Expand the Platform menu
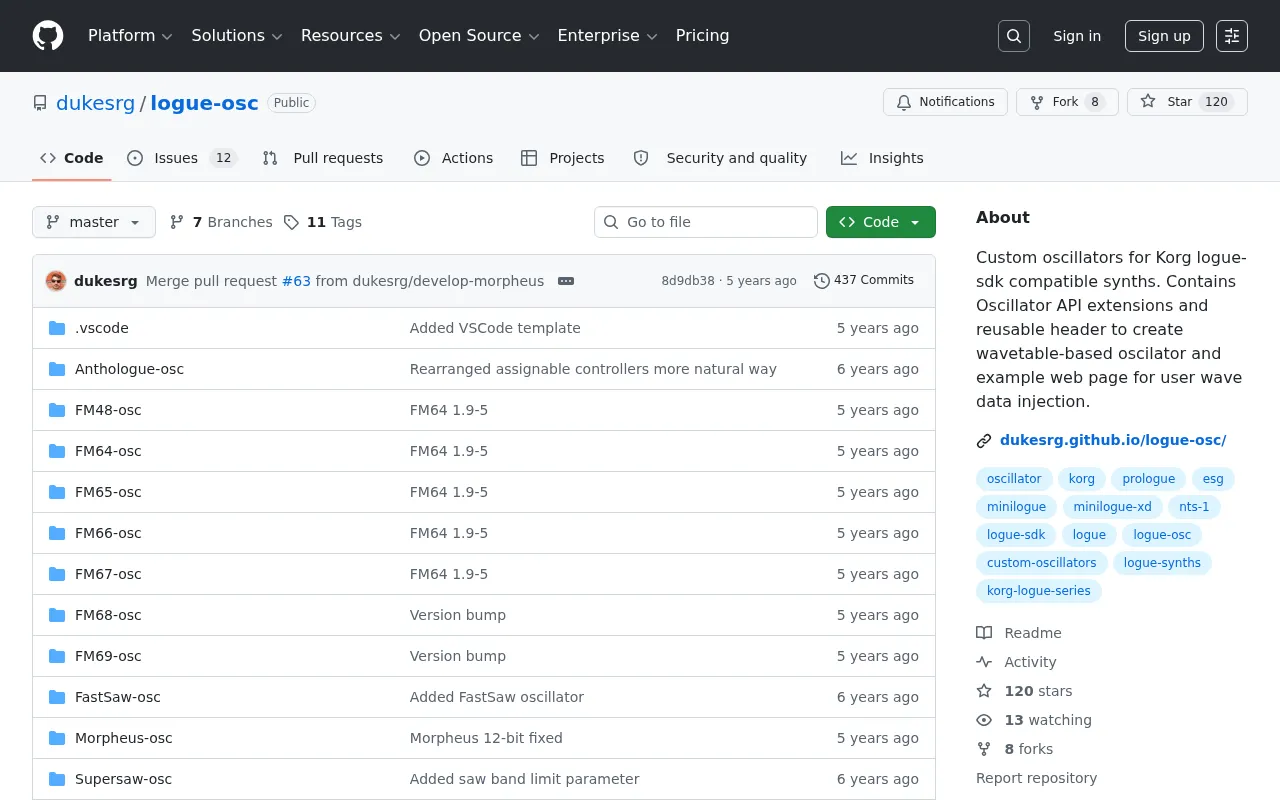 [x=130, y=36]
